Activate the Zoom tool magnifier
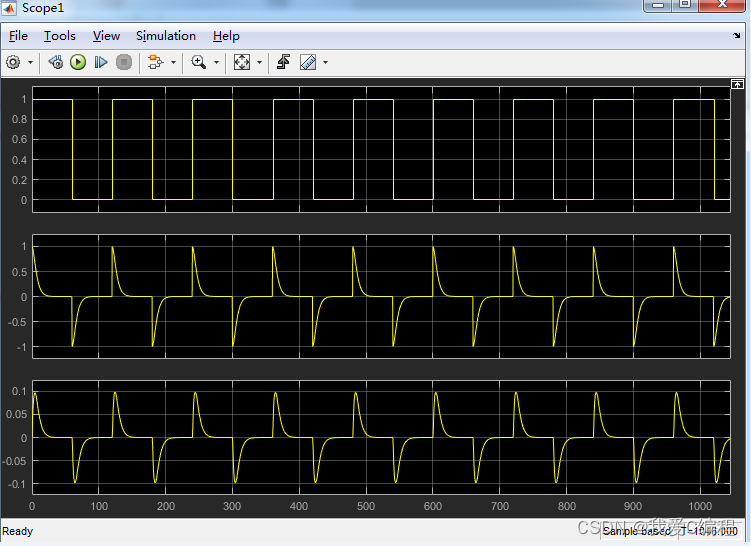The height and width of the screenshot is (546, 751). coord(198,62)
